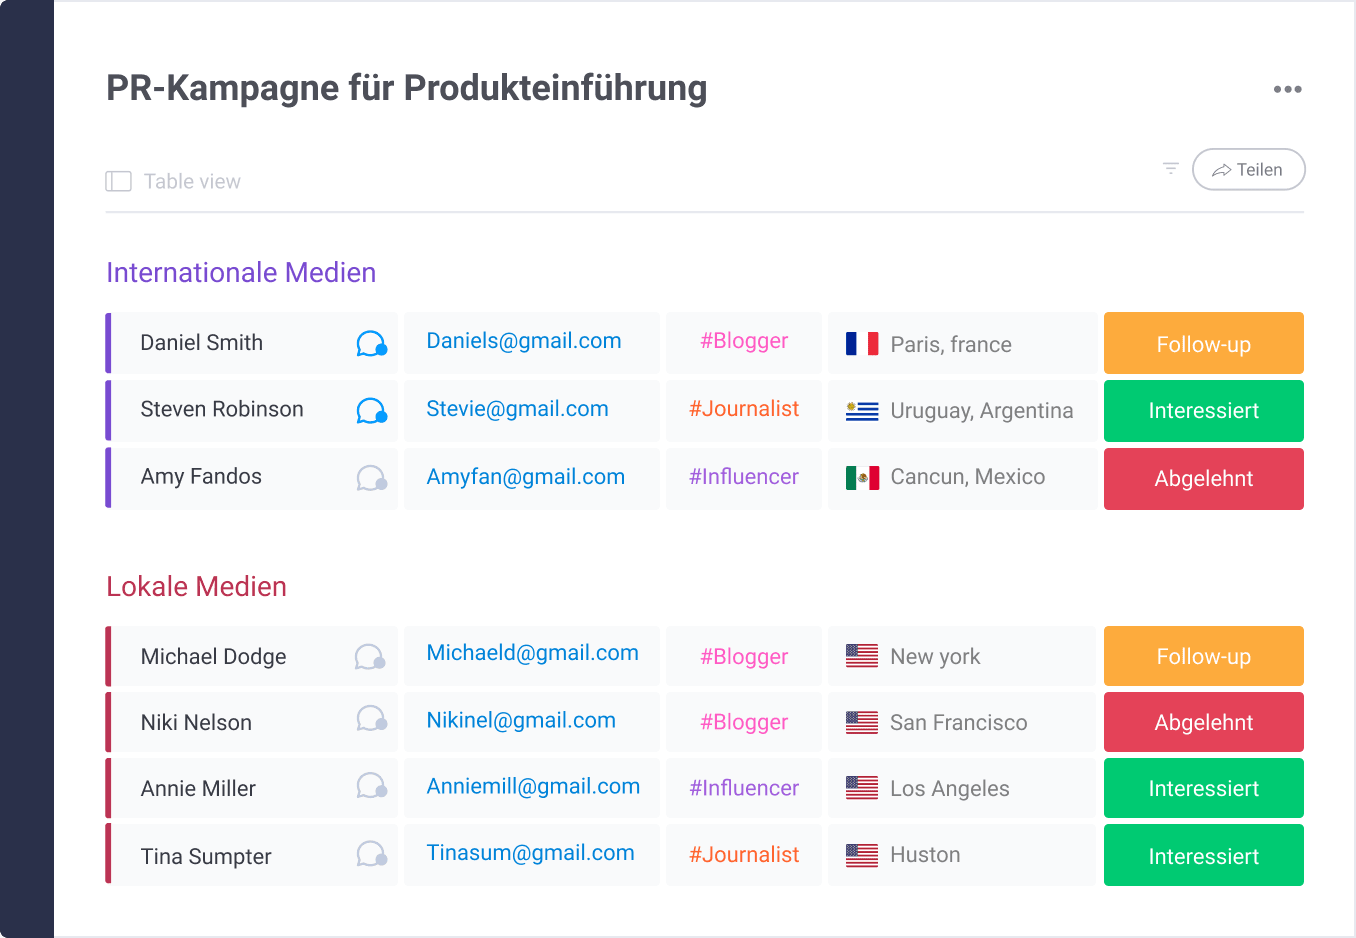Image resolution: width=1356 pixels, height=938 pixels.
Task: Select the name Daniel Smith
Action: coord(201,343)
